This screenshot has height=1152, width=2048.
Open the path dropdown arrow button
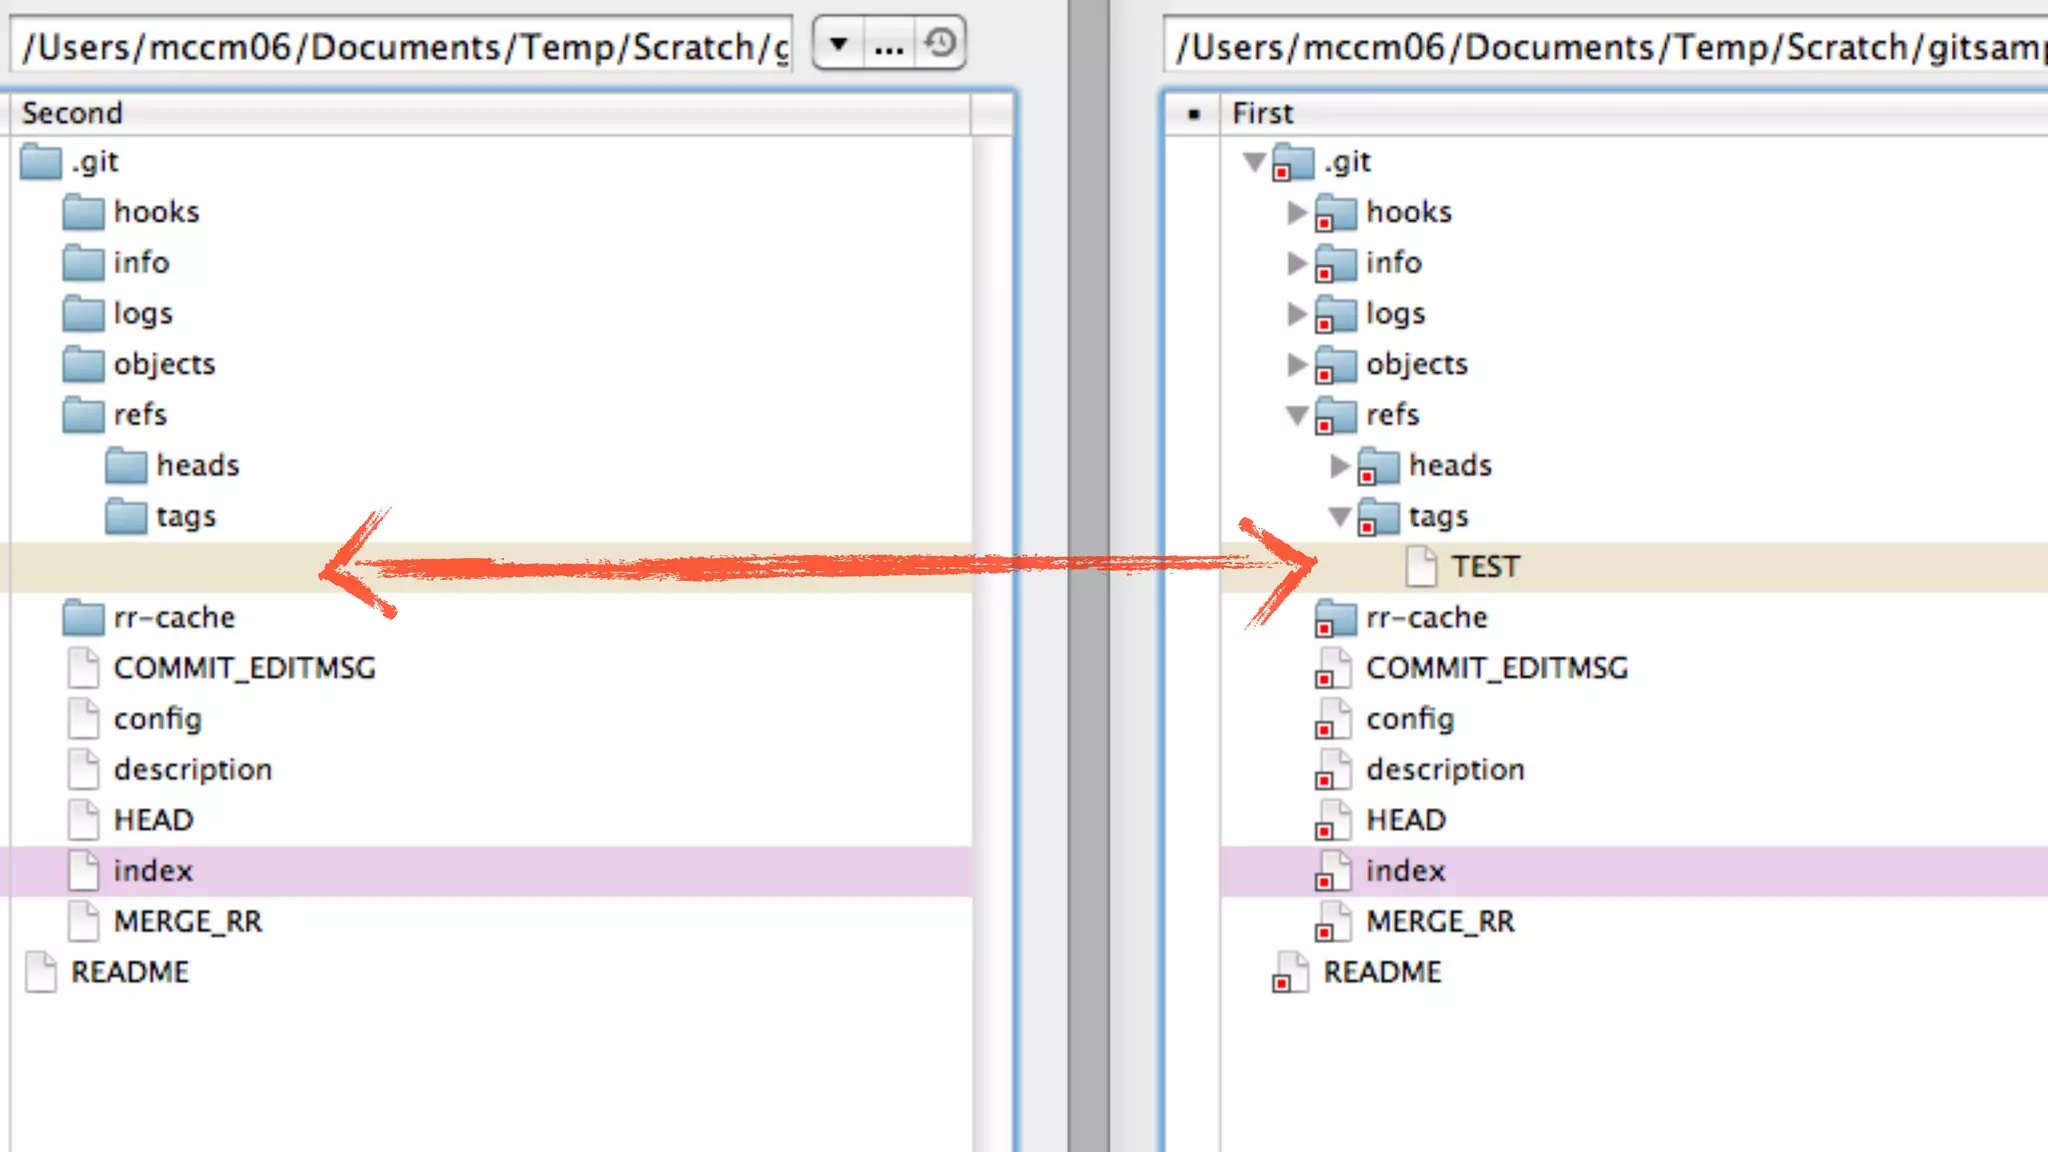[839, 44]
